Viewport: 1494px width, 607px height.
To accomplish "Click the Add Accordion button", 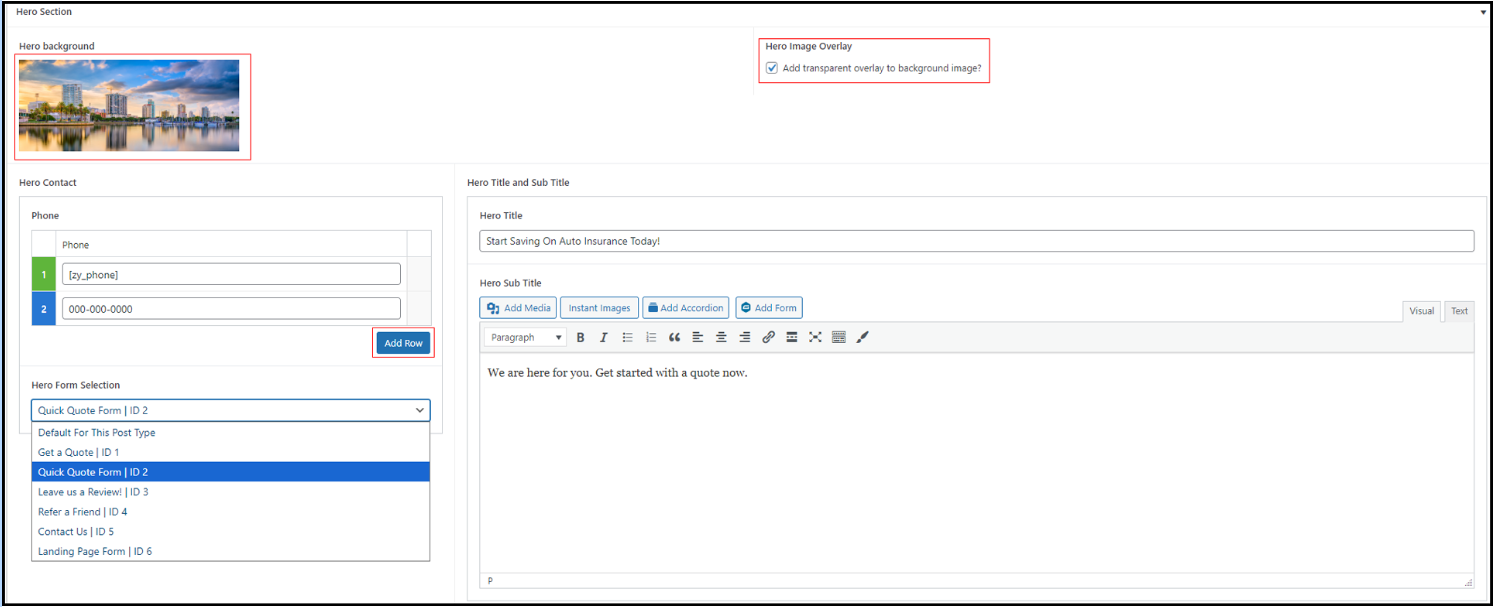I will pos(686,308).
